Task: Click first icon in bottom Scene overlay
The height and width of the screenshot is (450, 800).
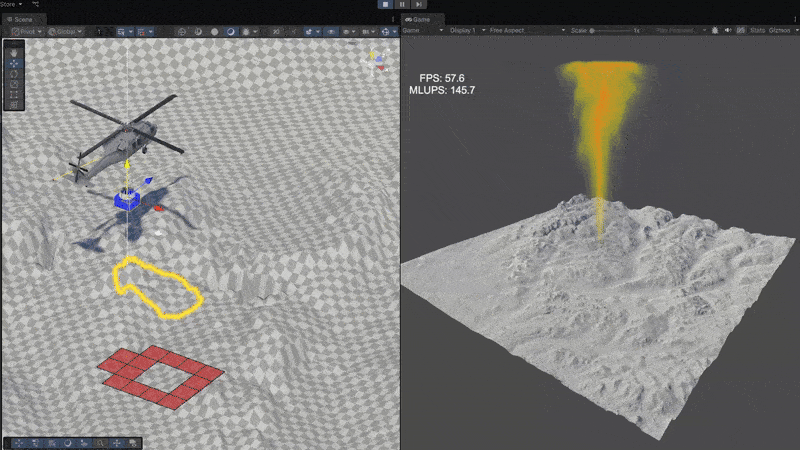Action: click(19, 443)
